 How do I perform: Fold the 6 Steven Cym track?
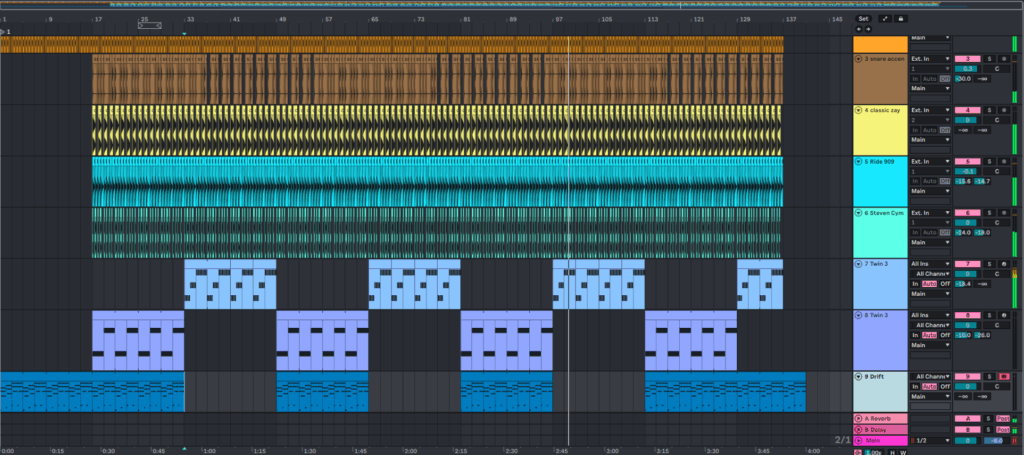(859, 213)
